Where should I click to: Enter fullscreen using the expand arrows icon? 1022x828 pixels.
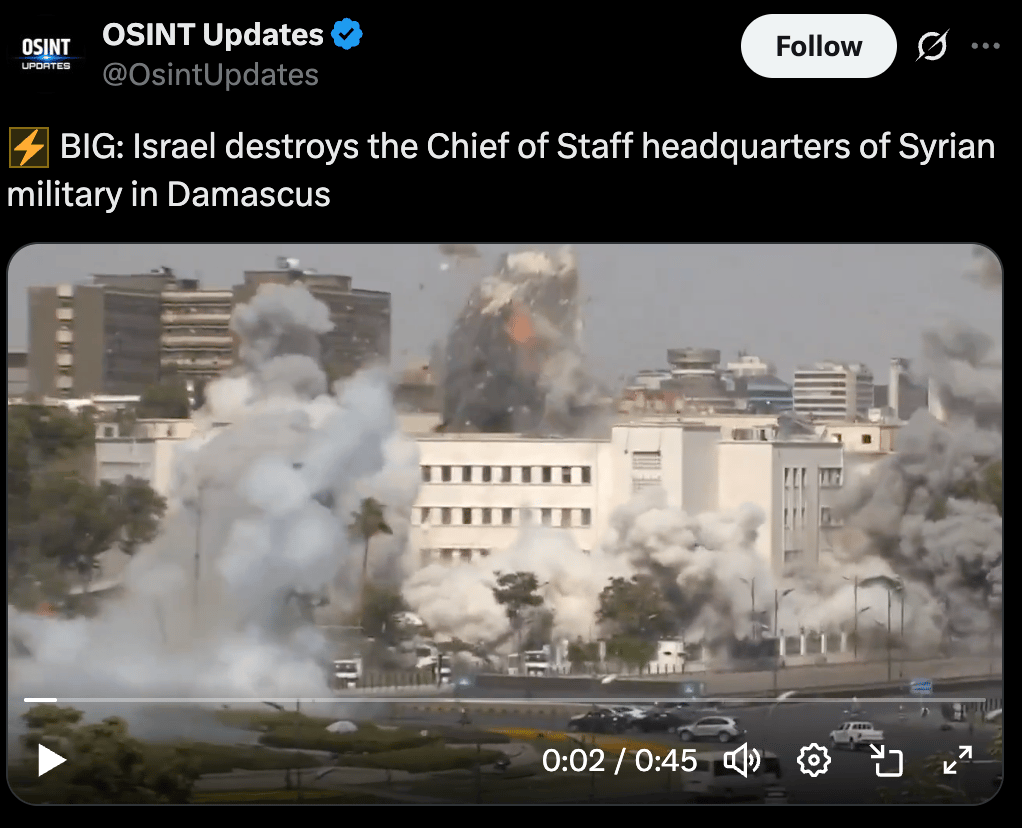[x=957, y=760]
